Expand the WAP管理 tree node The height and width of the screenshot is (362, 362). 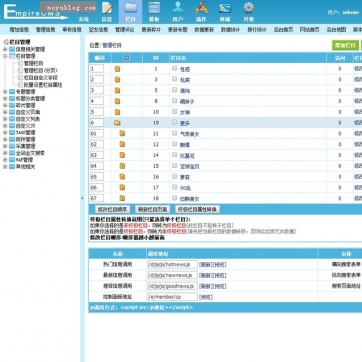point(5,160)
